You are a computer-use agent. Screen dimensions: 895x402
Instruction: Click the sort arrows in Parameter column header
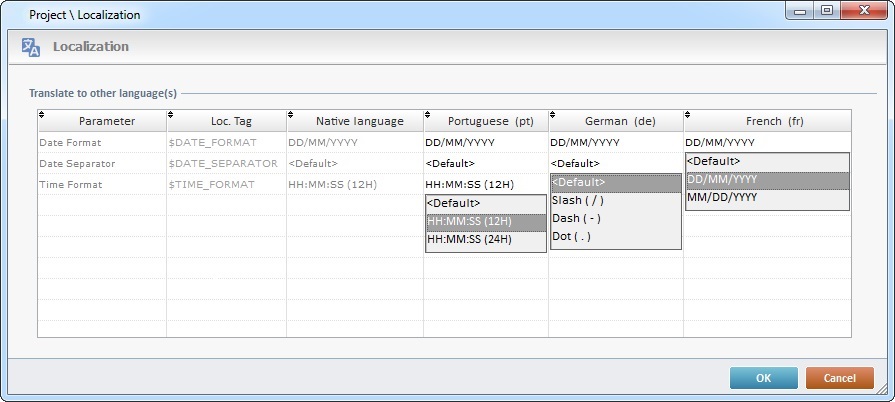pyautogui.click(x=42, y=115)
